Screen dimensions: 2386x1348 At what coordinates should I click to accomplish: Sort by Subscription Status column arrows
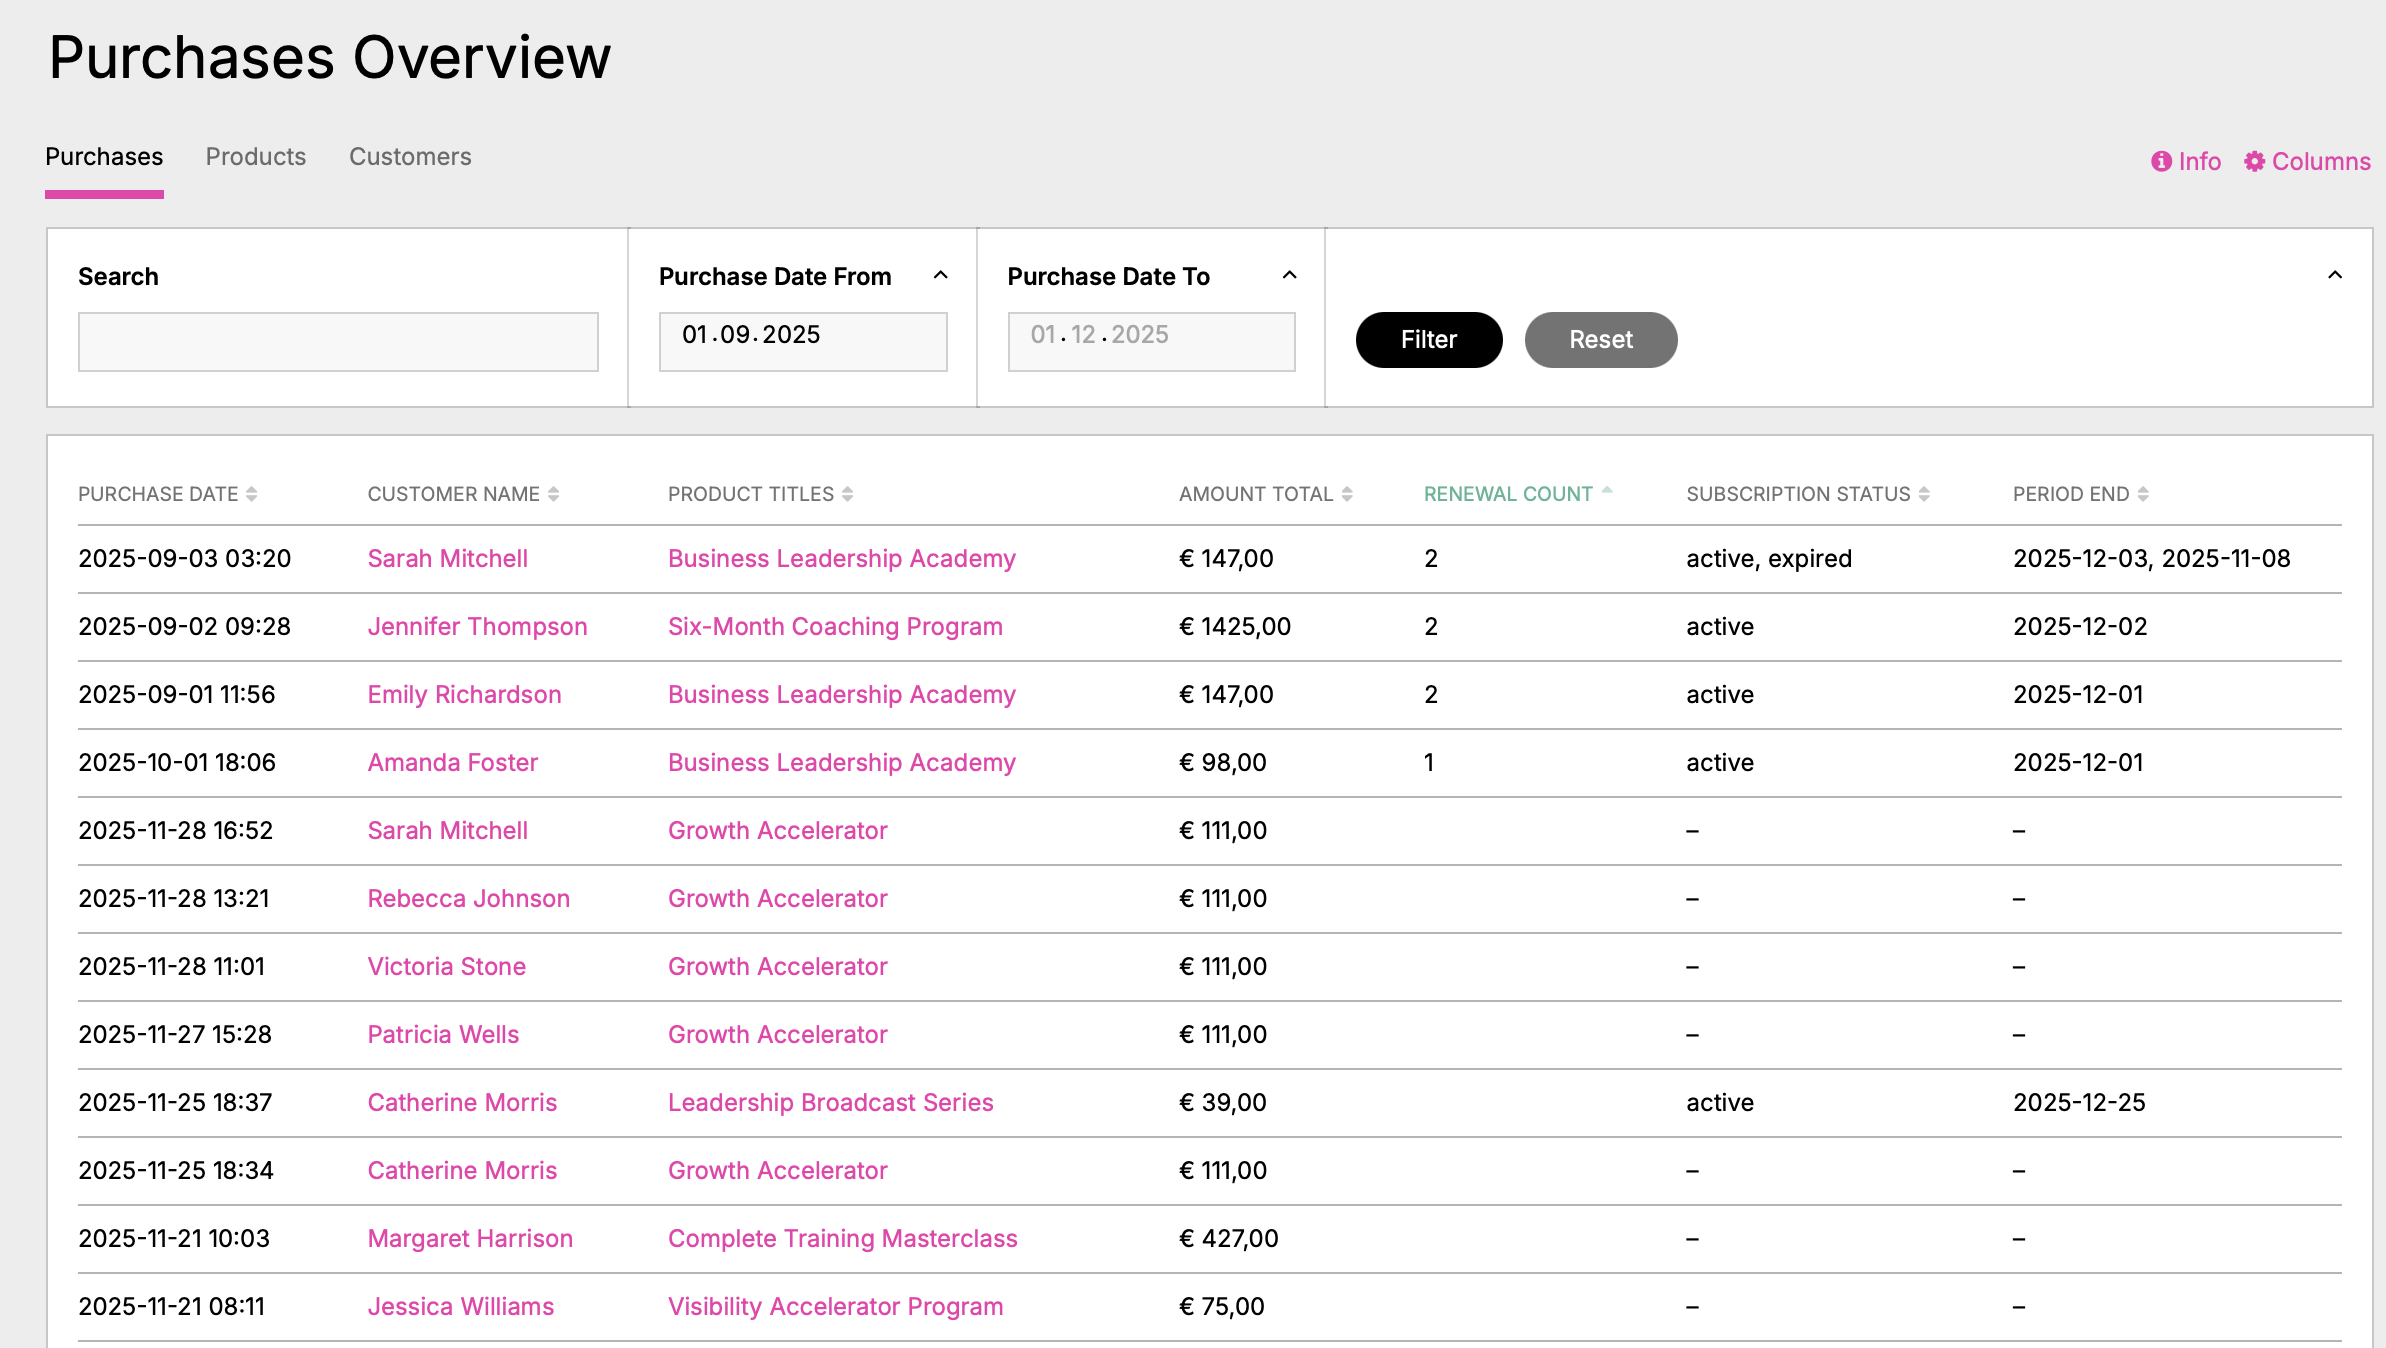pos(1924,494)
